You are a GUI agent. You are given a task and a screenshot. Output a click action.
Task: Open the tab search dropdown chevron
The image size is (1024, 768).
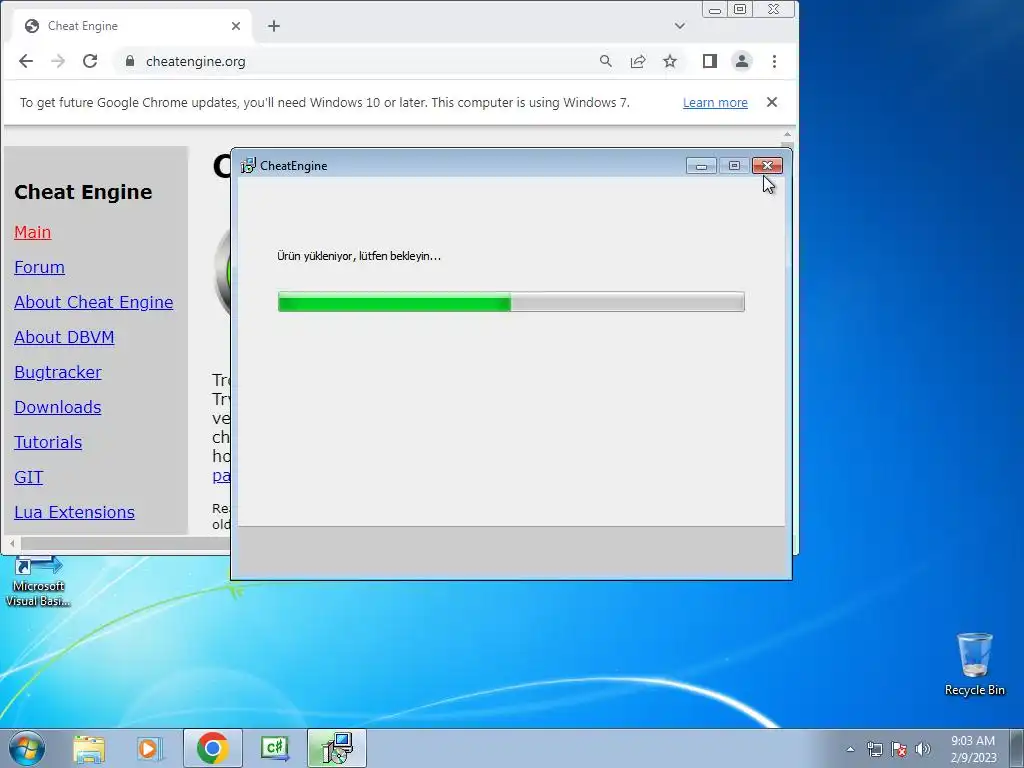pyautogui.click(x=680, y=26)
